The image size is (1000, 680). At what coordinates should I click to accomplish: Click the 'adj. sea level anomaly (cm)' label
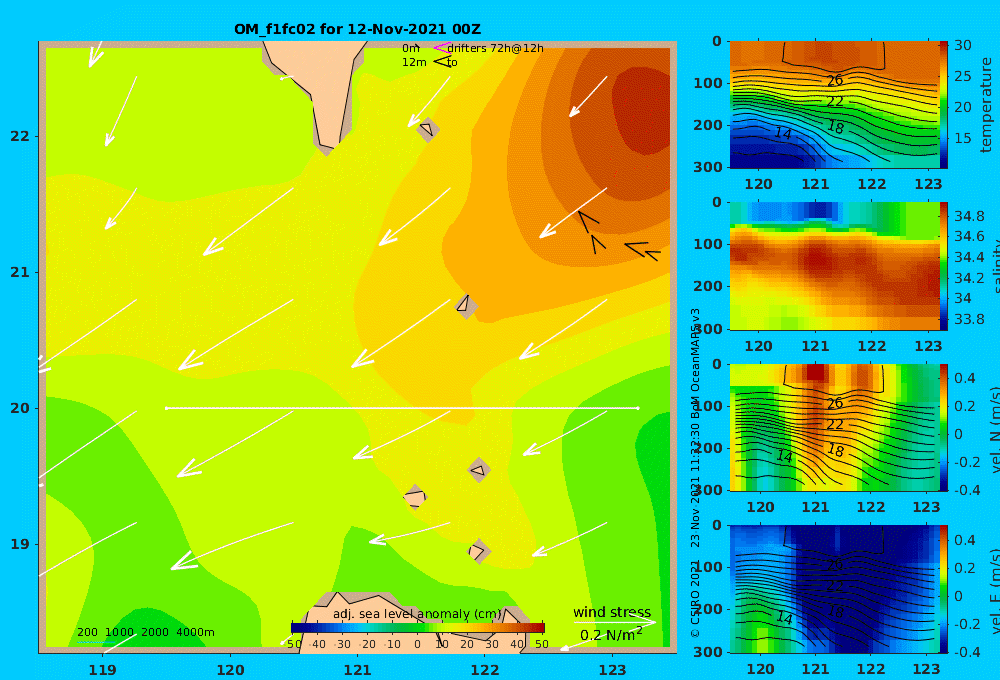pyautogui.click(x=417, y=614)
